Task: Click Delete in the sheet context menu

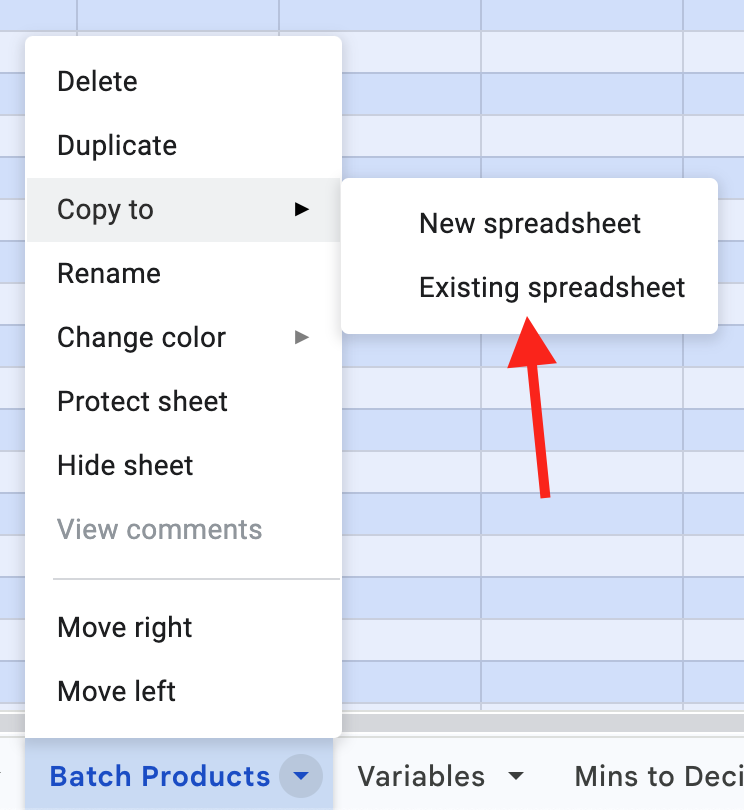Action: coord(98,82)
